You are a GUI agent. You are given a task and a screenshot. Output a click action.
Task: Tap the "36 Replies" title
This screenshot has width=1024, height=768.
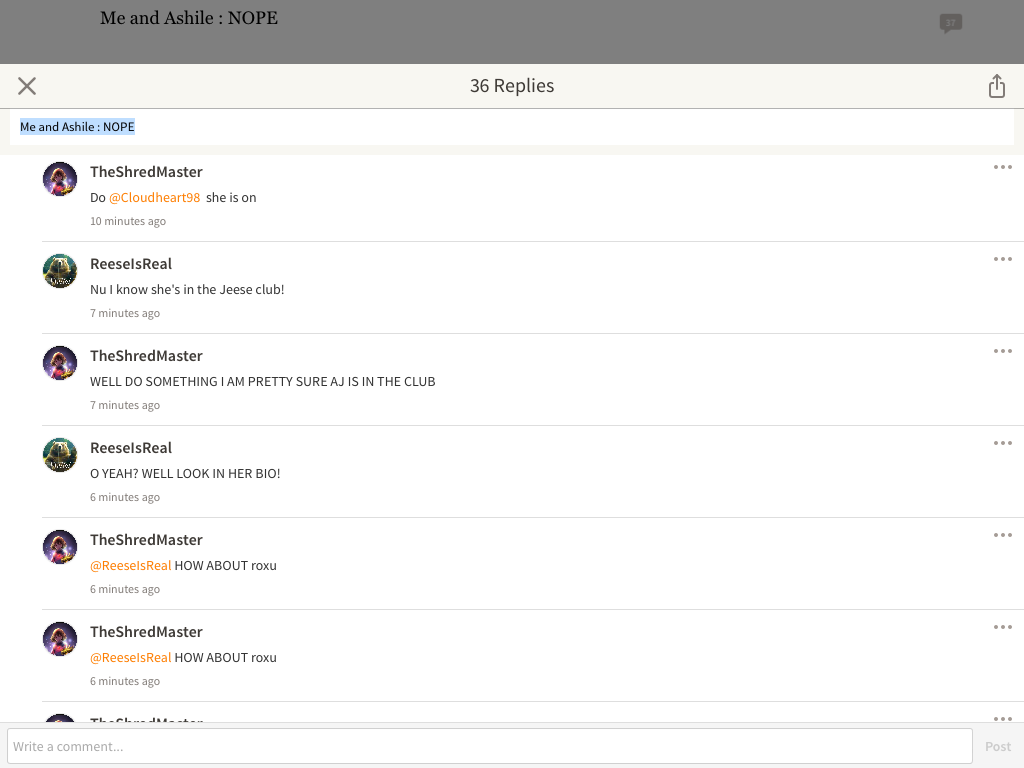coord(512,86)
